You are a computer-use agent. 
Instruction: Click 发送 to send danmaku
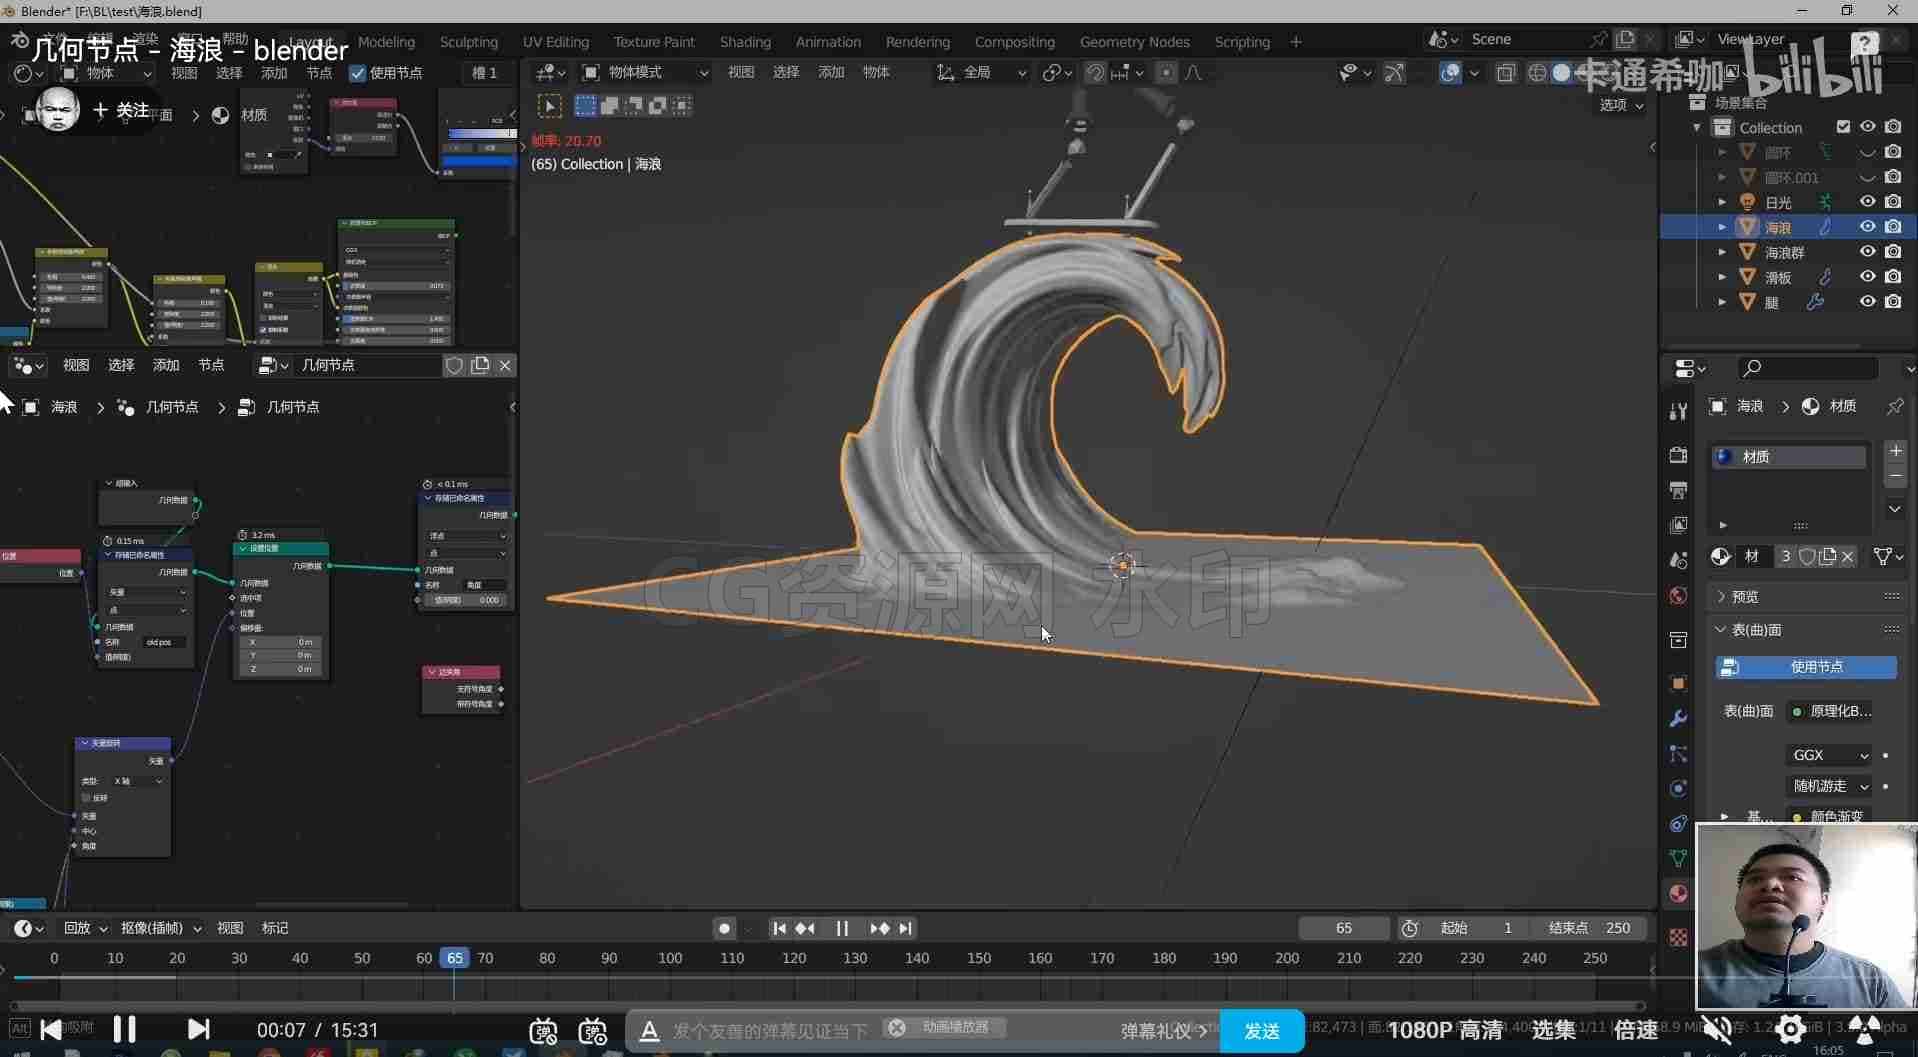tap(1262, 1031)
